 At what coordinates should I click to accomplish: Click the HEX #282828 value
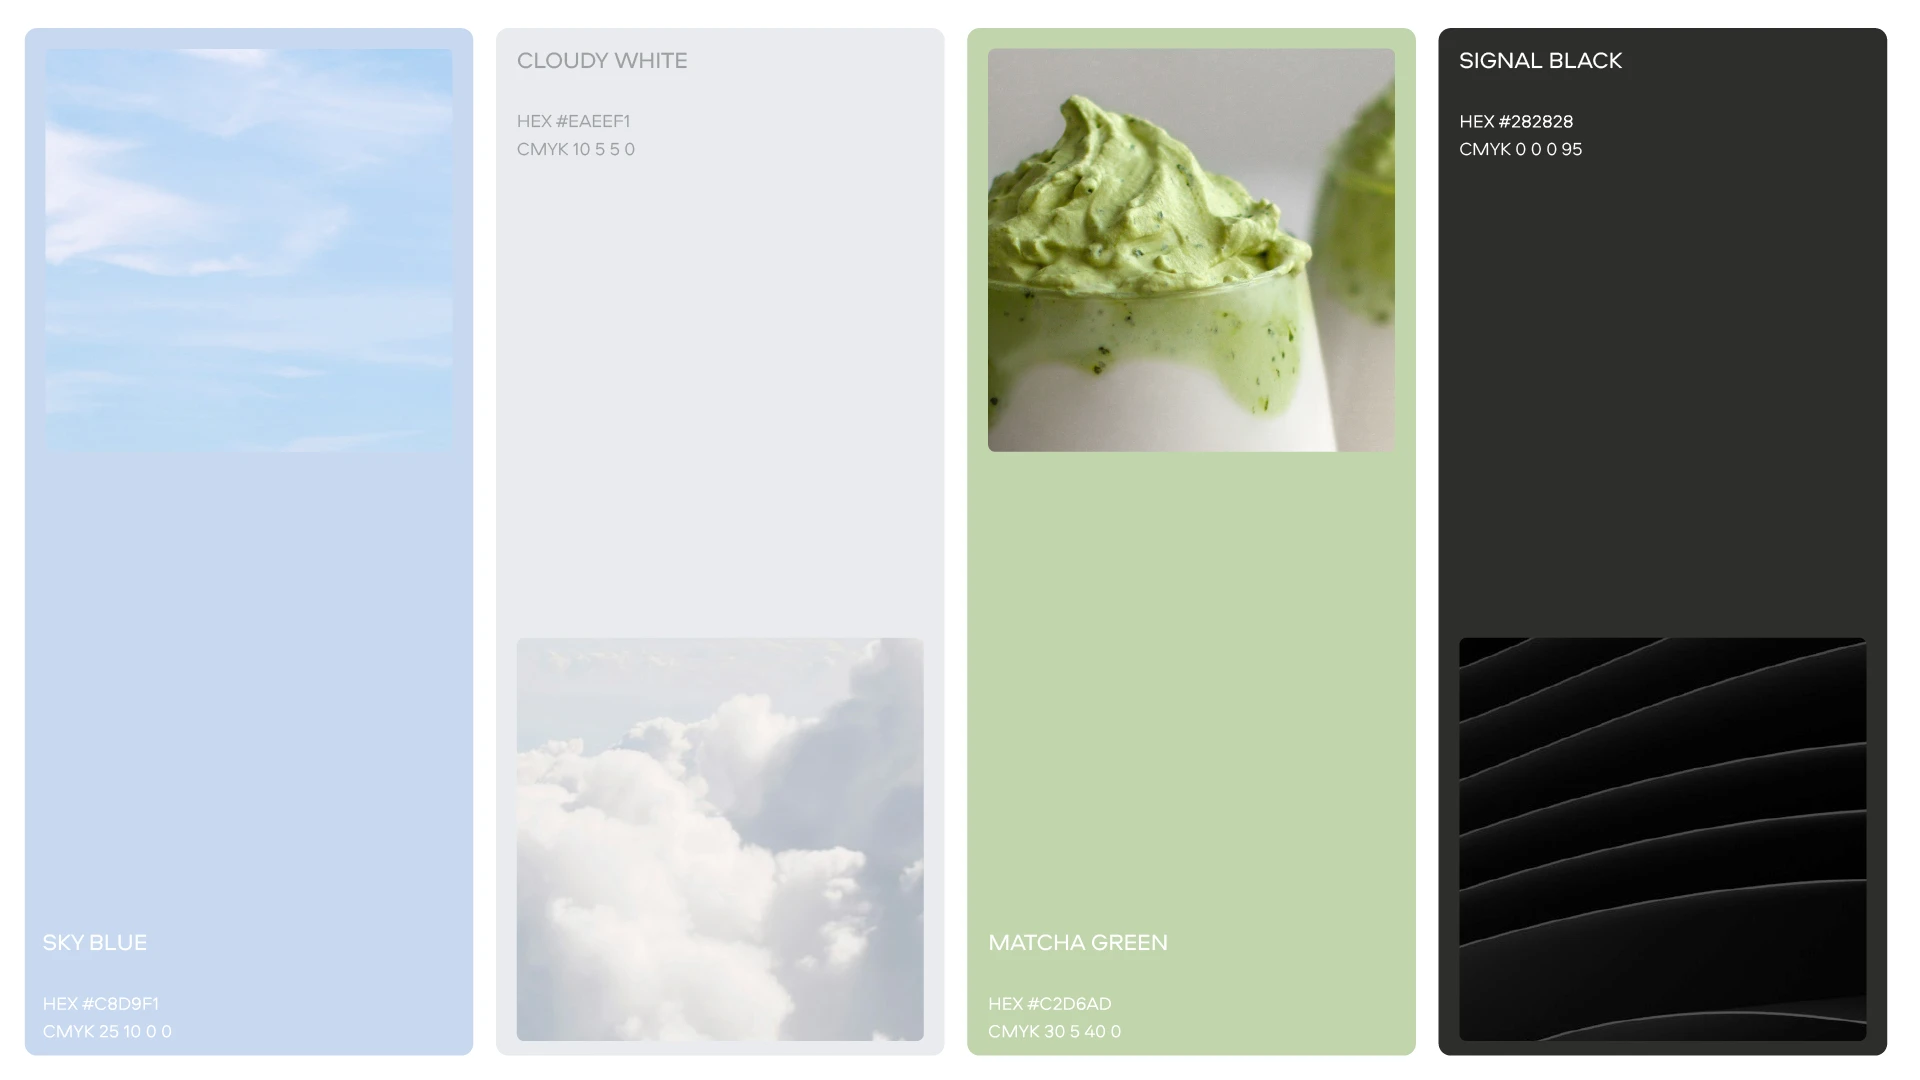coord(1516,122)
